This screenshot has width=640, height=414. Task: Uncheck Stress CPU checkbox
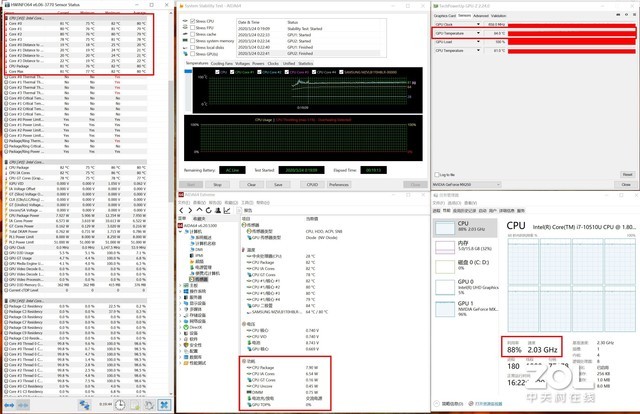(193, 21)
